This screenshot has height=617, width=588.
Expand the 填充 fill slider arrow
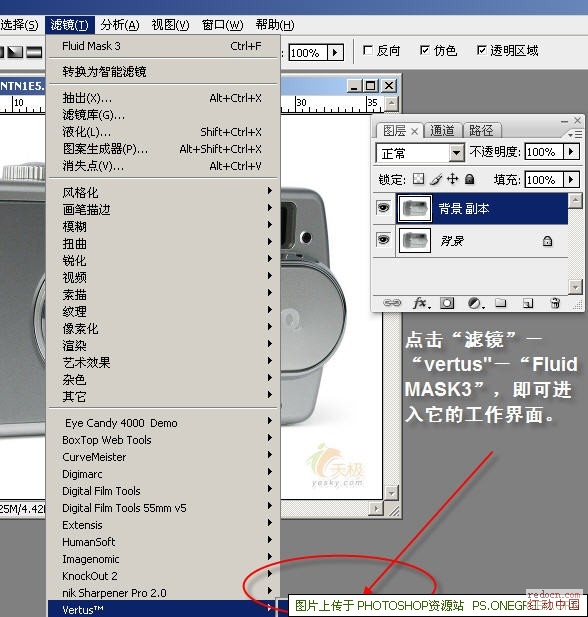tap(571, 180)
